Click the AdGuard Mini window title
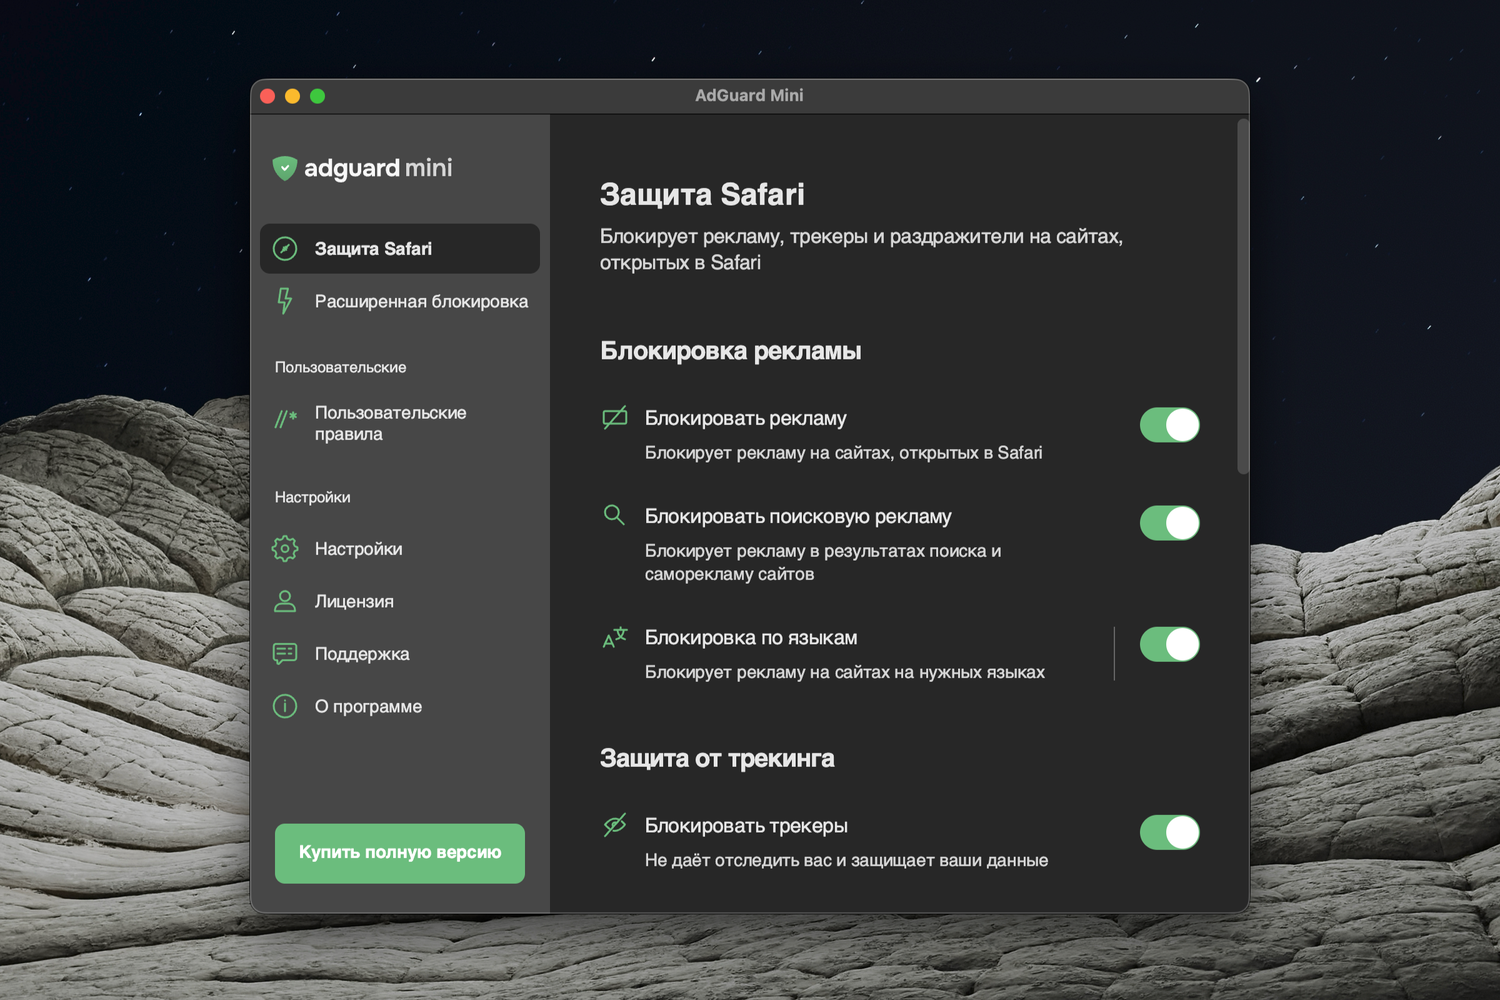 [750, 96]
